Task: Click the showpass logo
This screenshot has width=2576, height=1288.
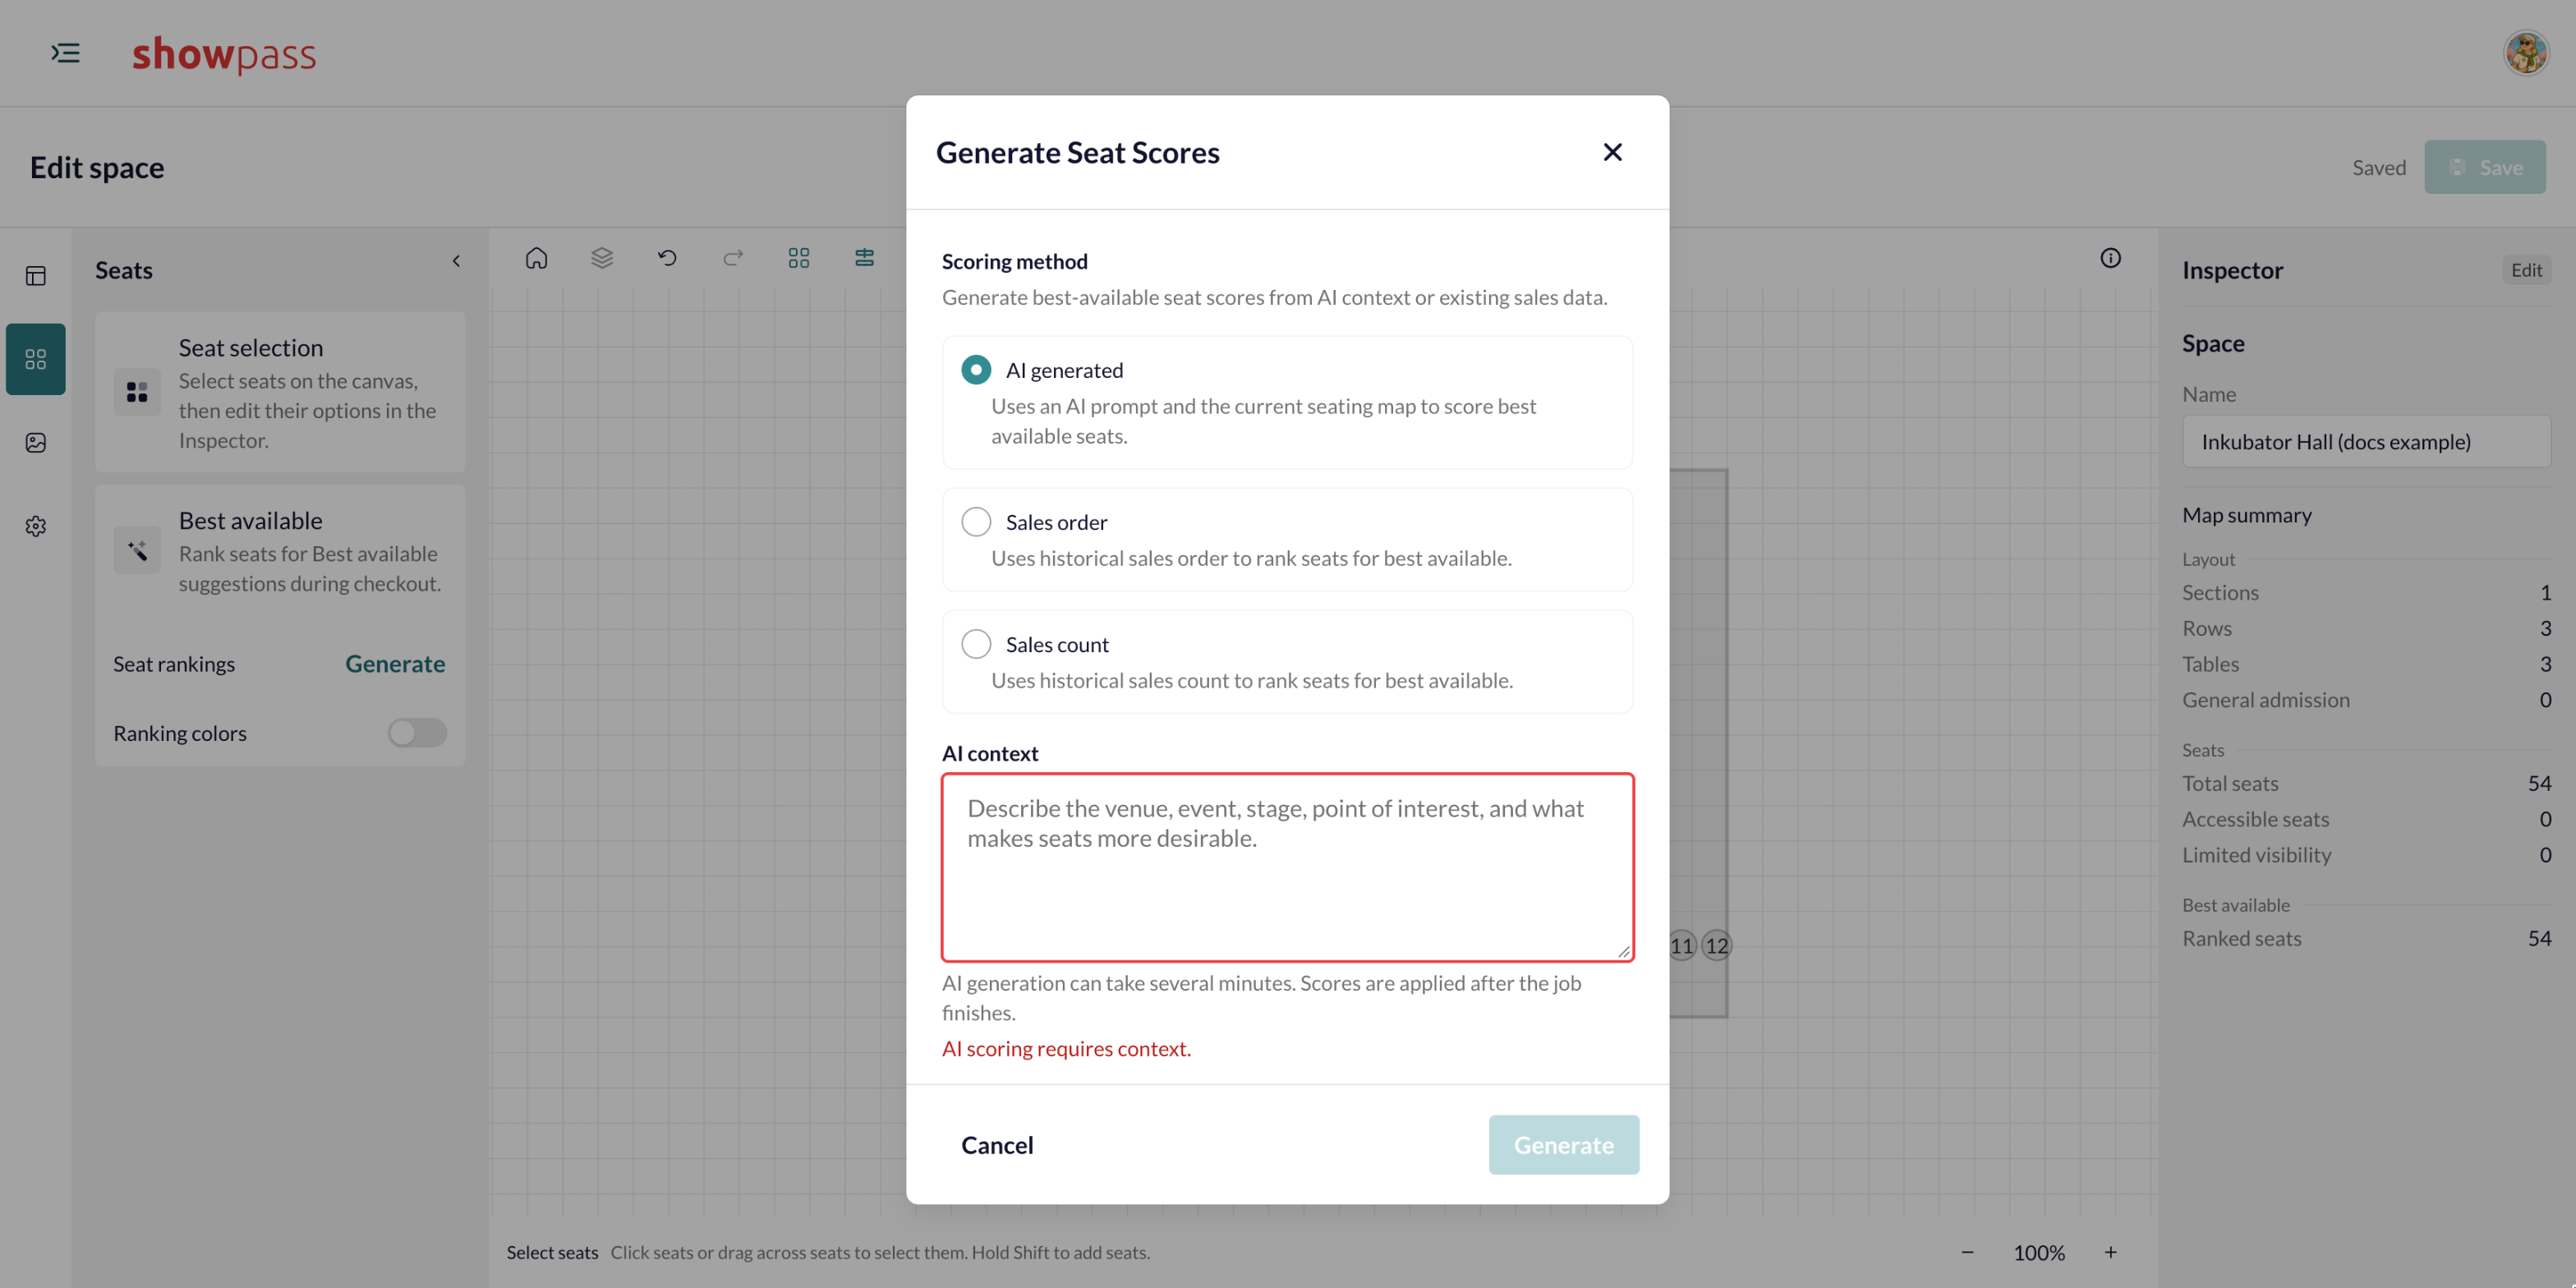Action: tap(224, 54)
